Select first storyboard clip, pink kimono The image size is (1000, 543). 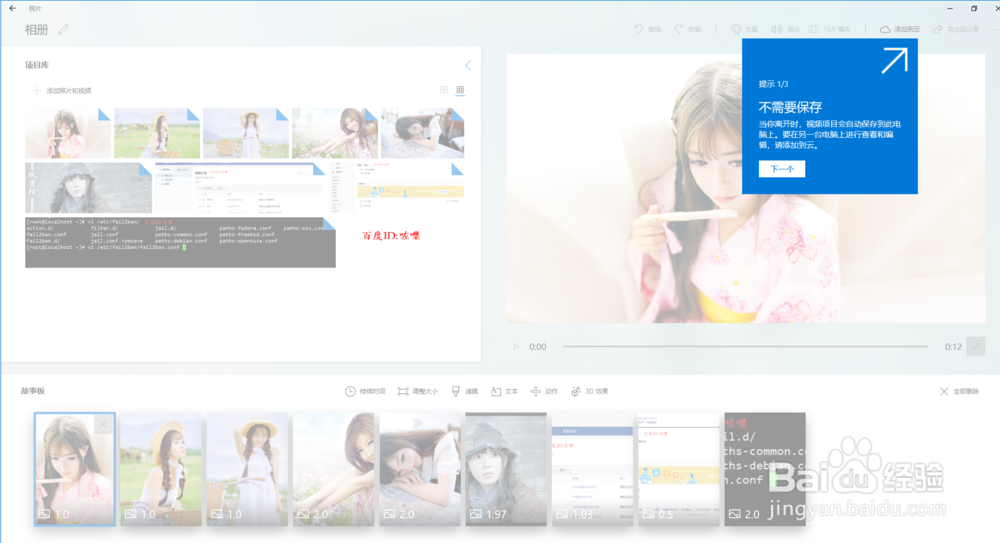(x=75, y=469)
